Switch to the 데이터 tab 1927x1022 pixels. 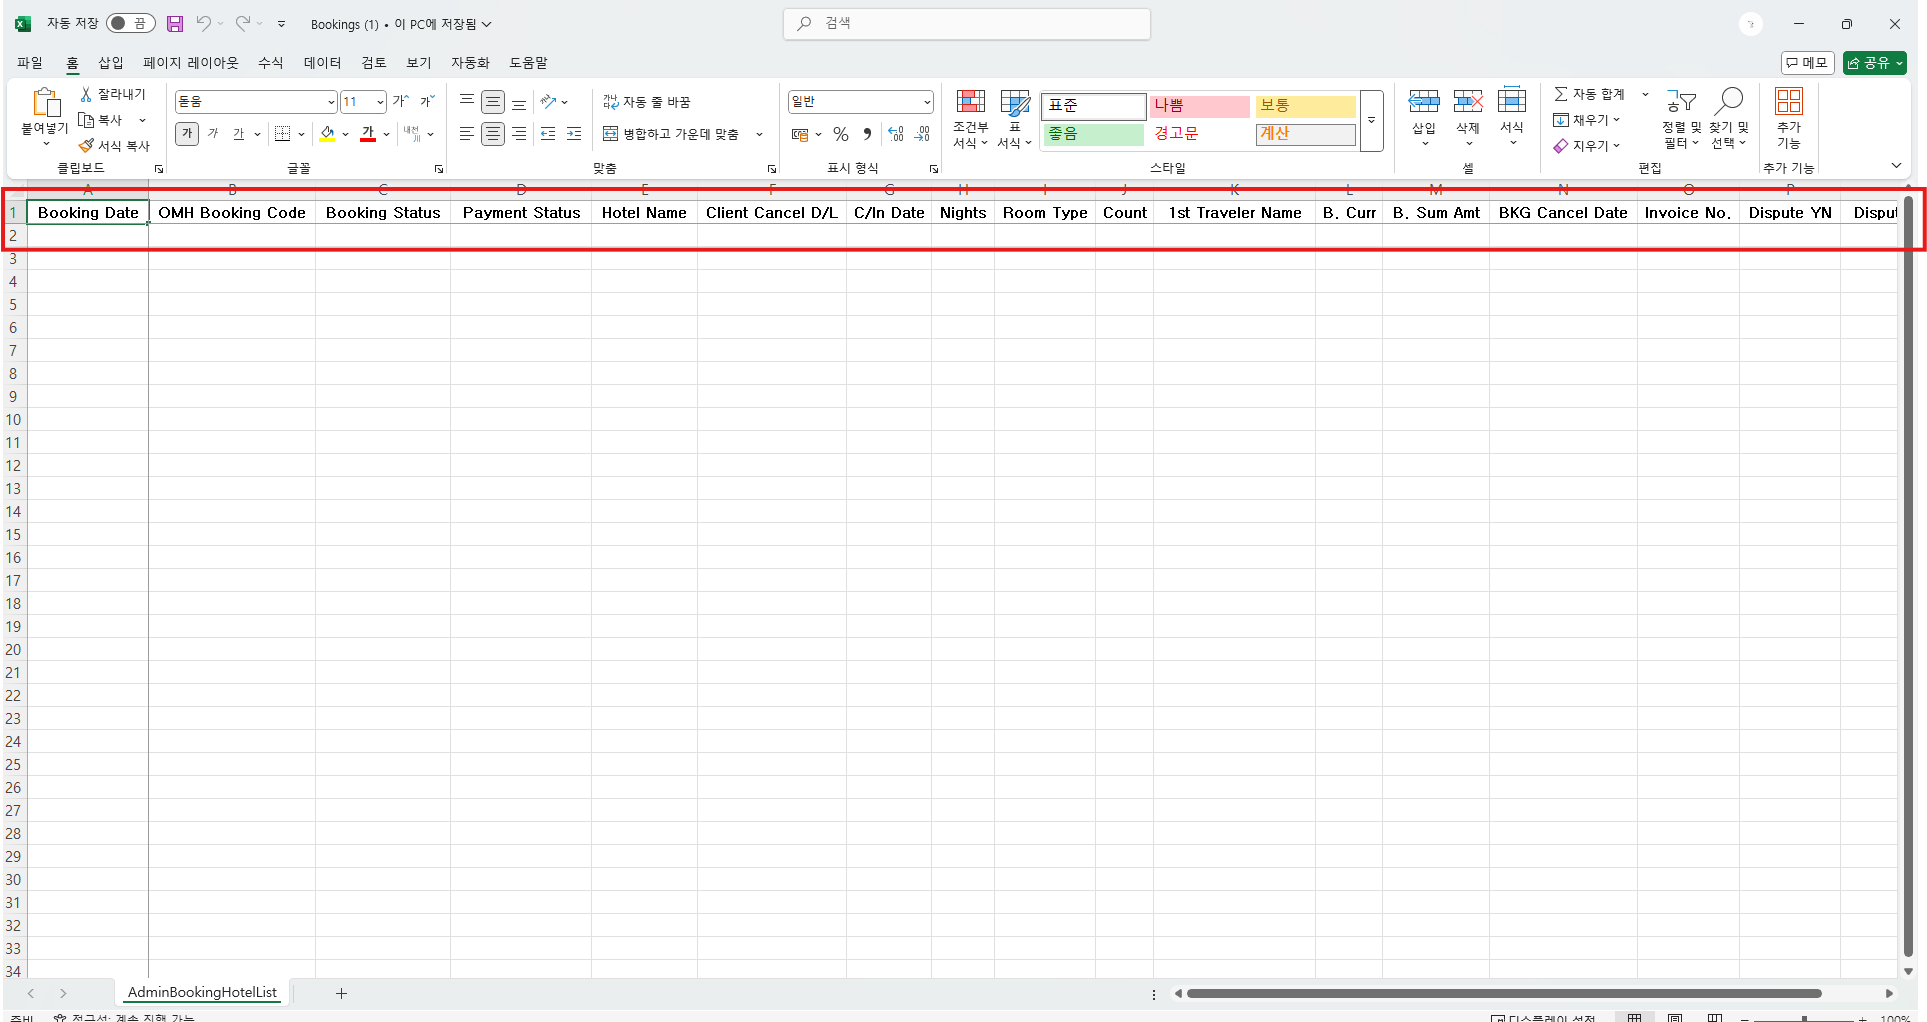(x=322, y=63)
